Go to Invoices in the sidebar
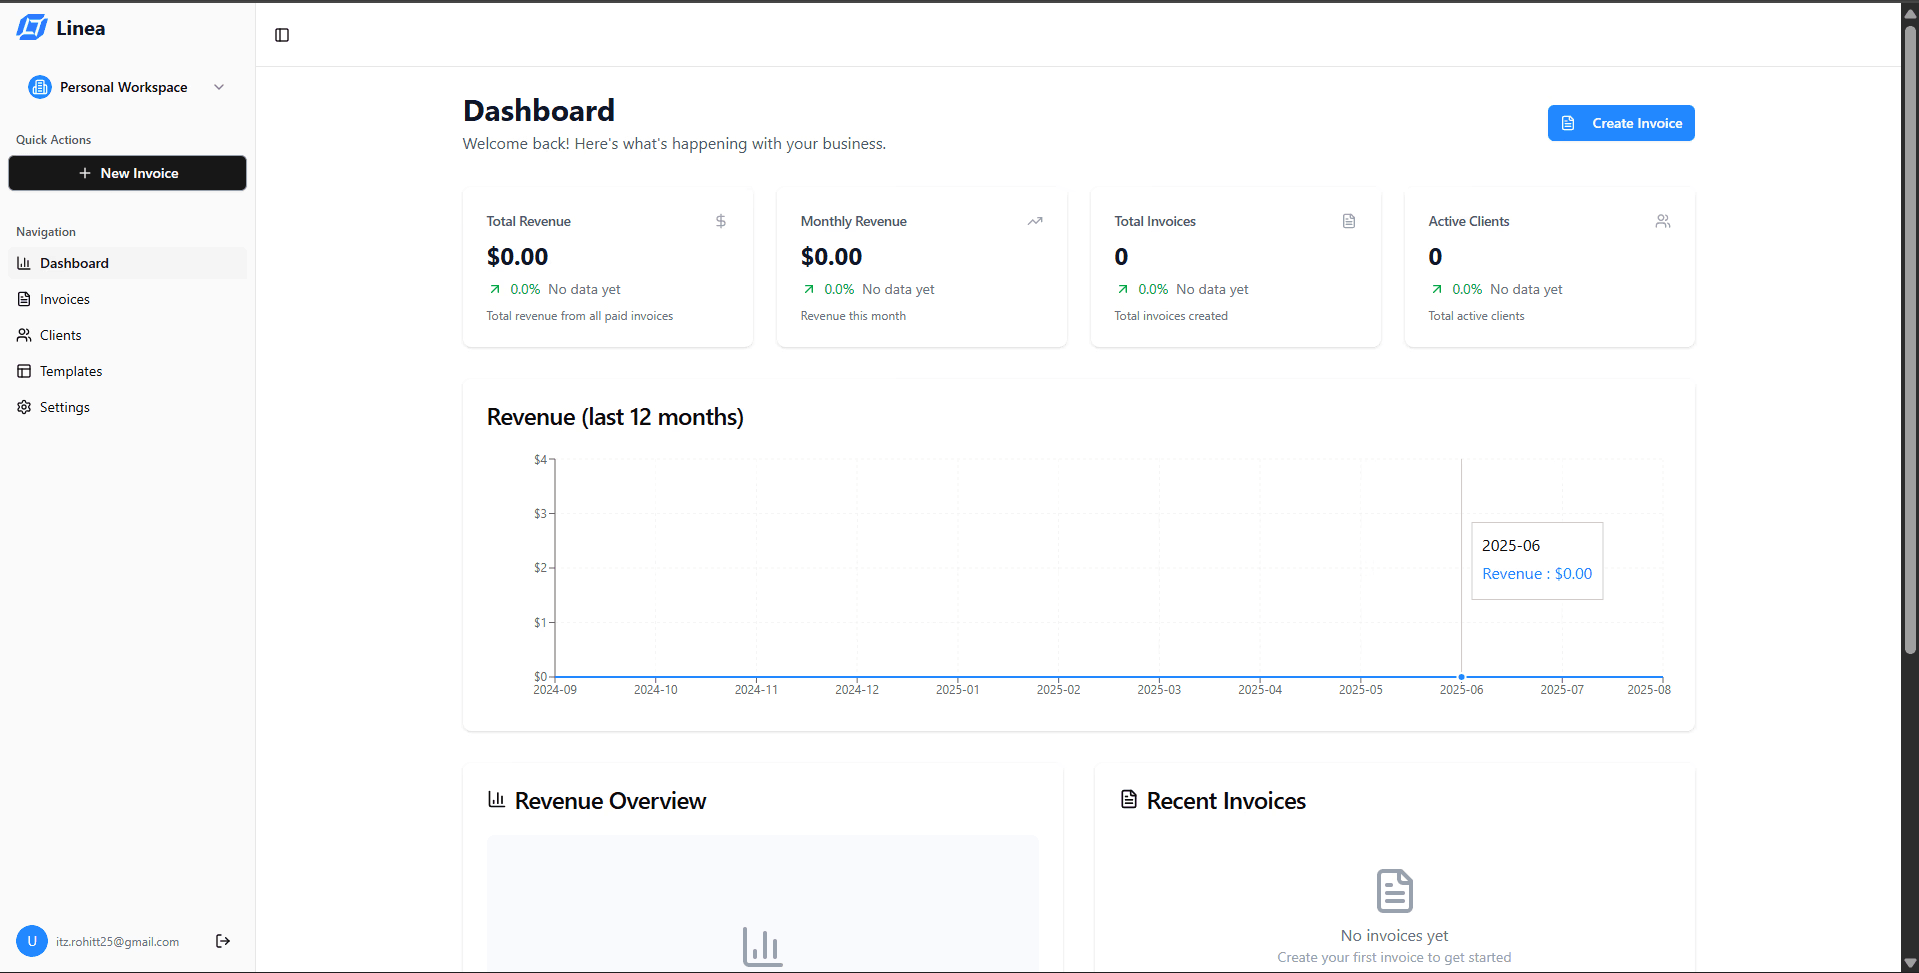Image resolution: width=1919 pixels, height=973 pixels. 64,299
